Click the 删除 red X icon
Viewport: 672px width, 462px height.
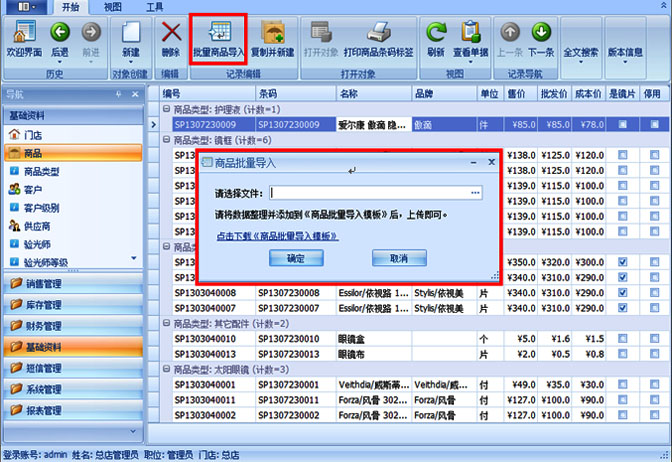tap(171, 36)
